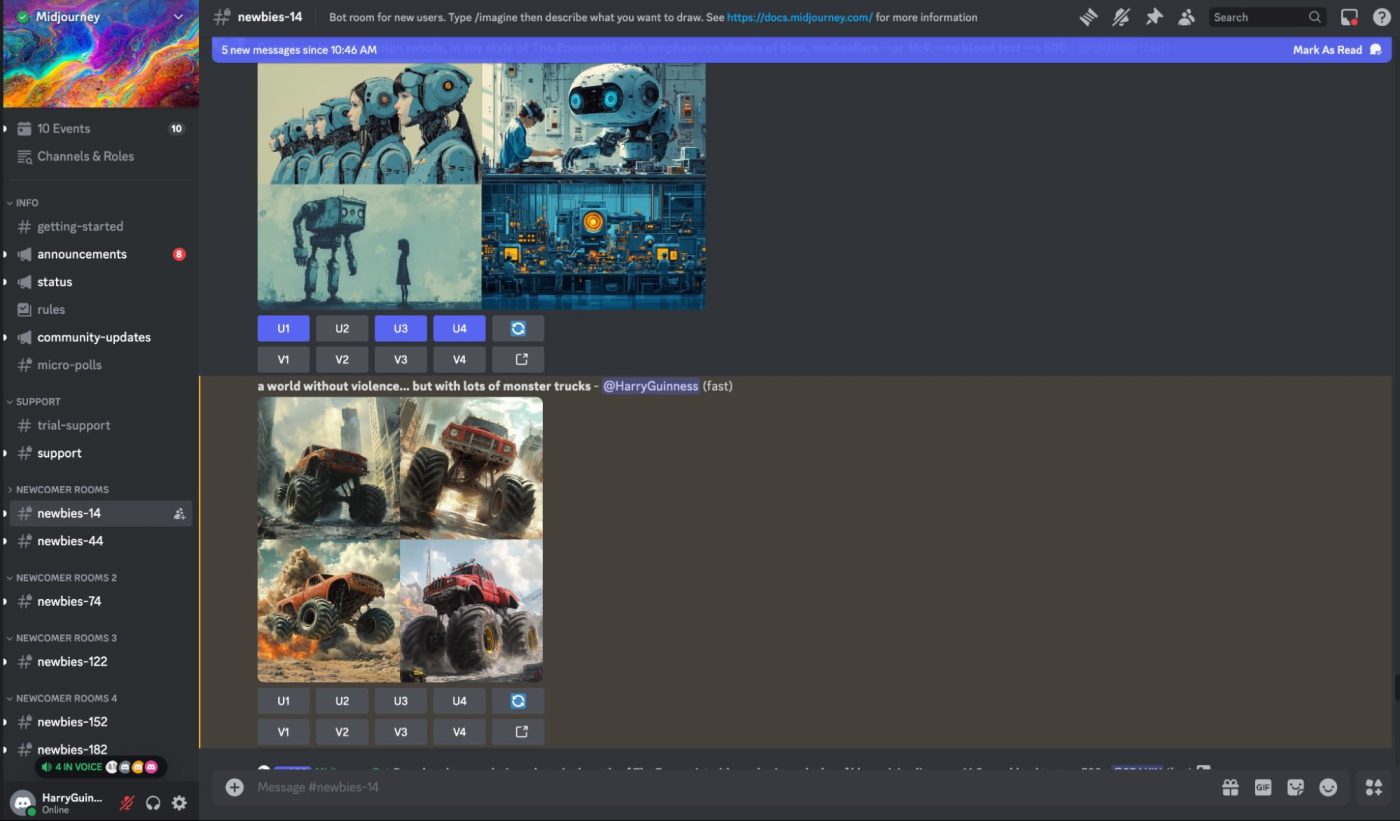
Task: Collapse the INFO channel category
Action: click(x=27, y=203)
